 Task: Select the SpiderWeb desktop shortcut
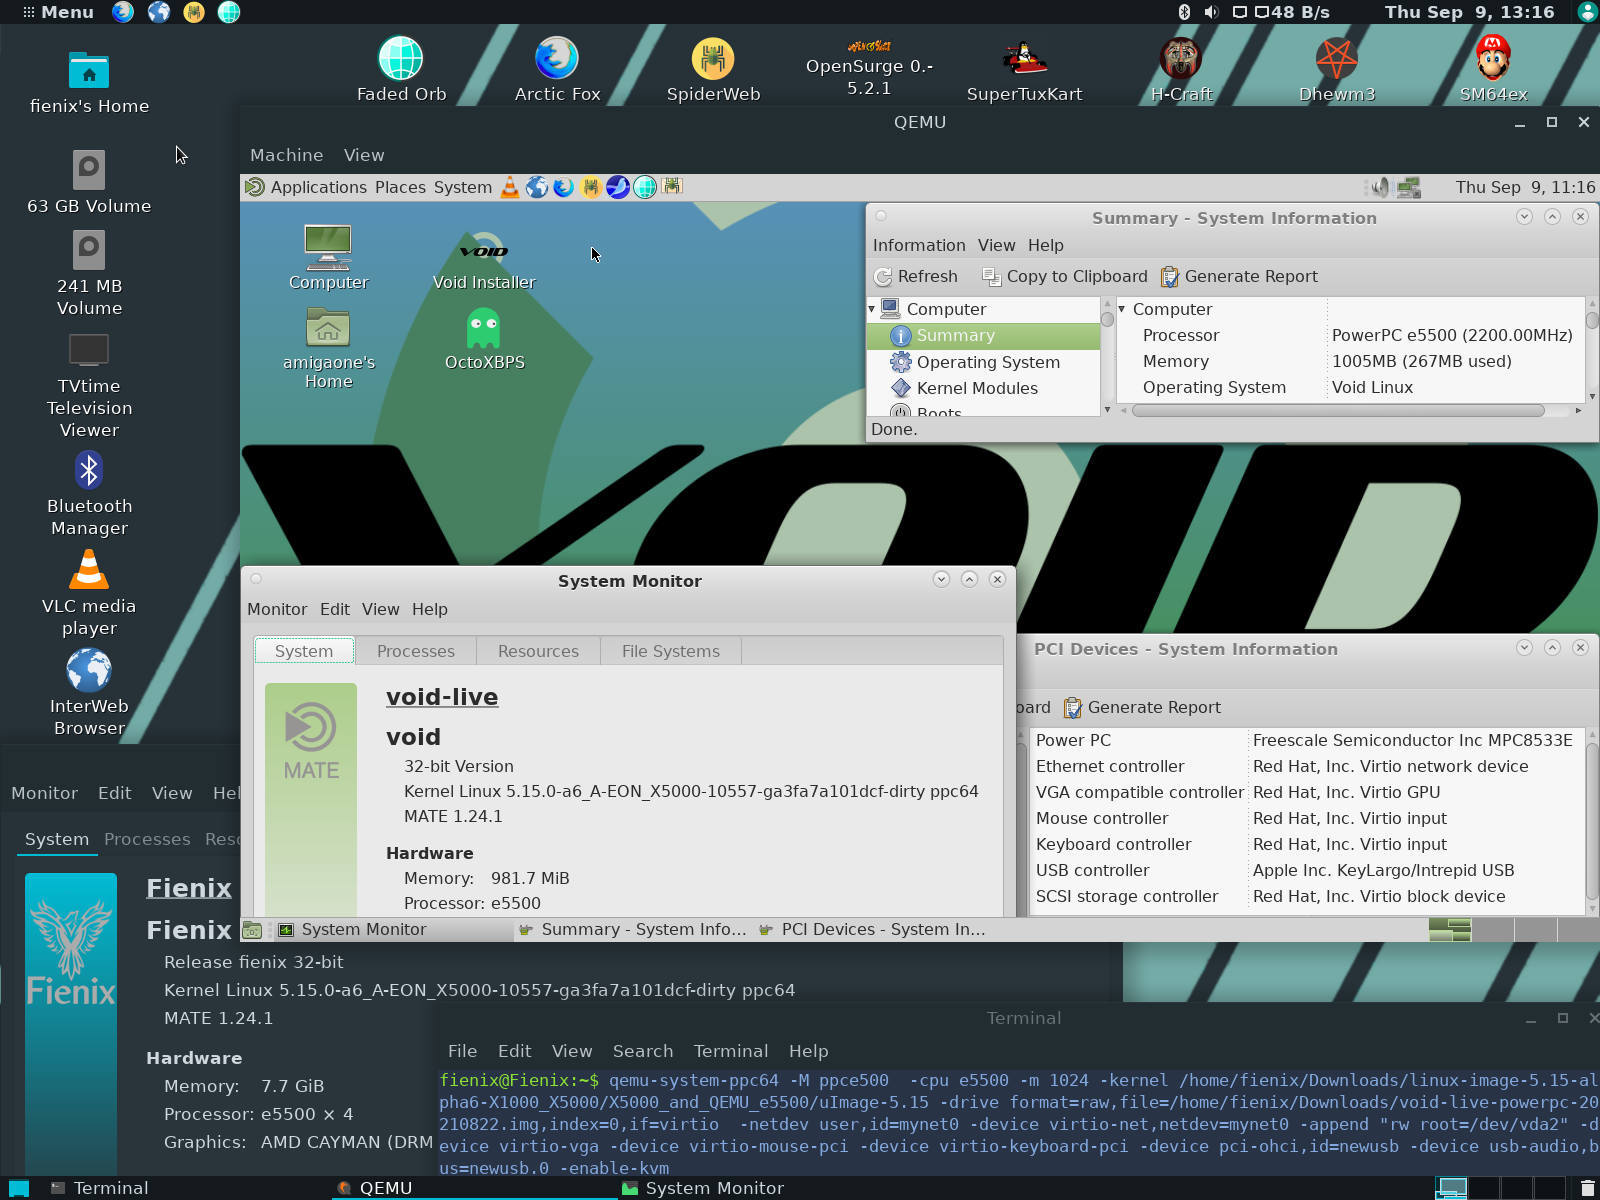[x=713, y=70]
